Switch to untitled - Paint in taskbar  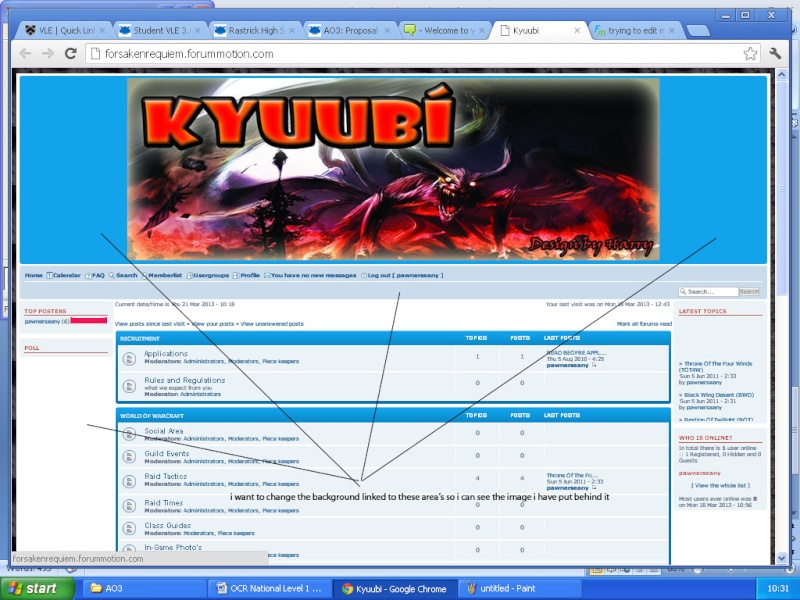click(521, 589)
